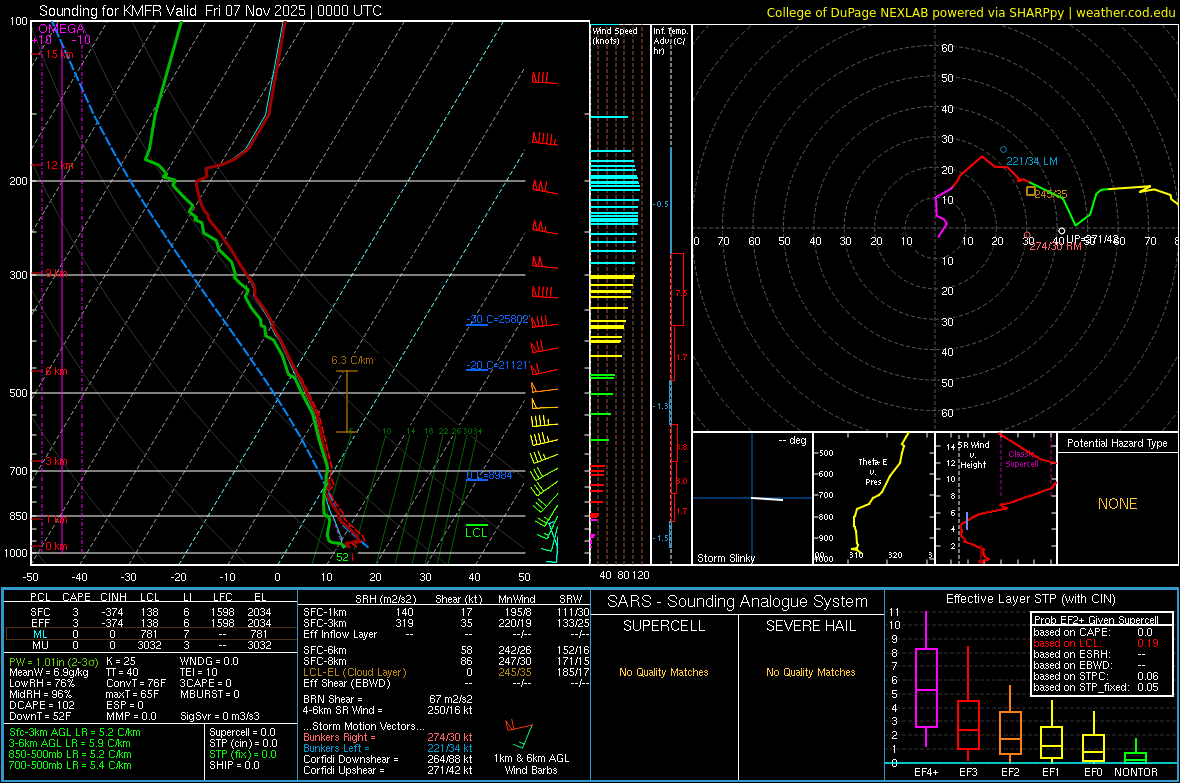The width and height of the screenshot is (1180, 783).
Task: Click the 'Prob EF2+ Given Supercell' header
Action: click(1096, 620)
